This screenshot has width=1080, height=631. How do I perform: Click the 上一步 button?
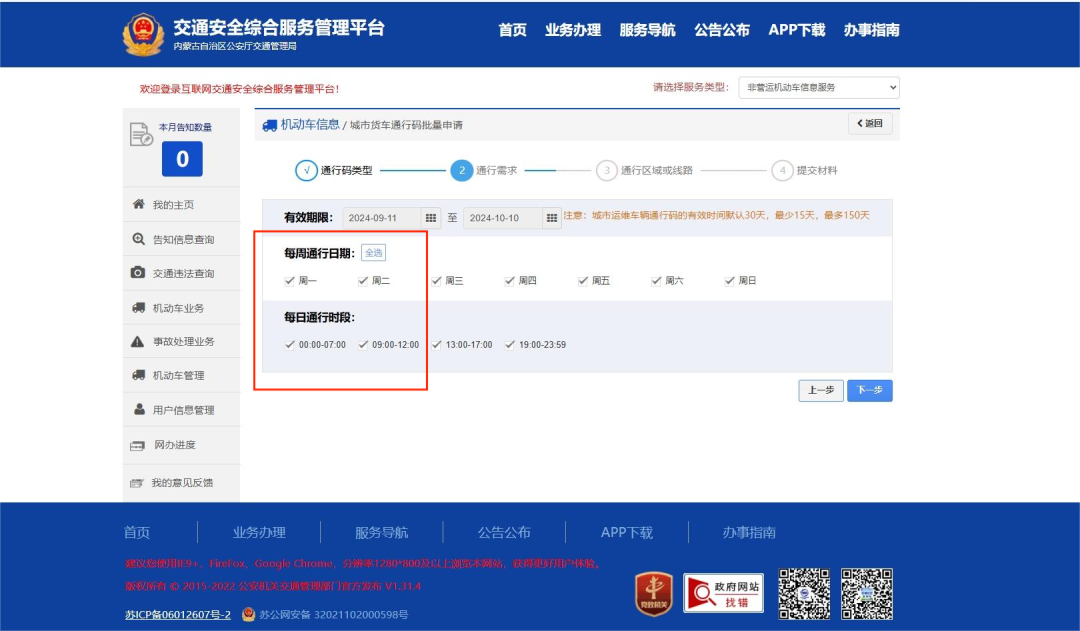pyautogui.click(x=821, y=391)
